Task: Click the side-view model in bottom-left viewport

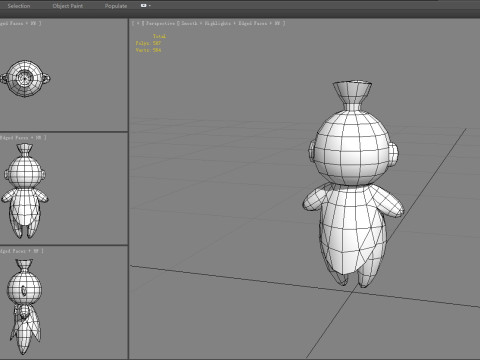Action: (24, 307)
